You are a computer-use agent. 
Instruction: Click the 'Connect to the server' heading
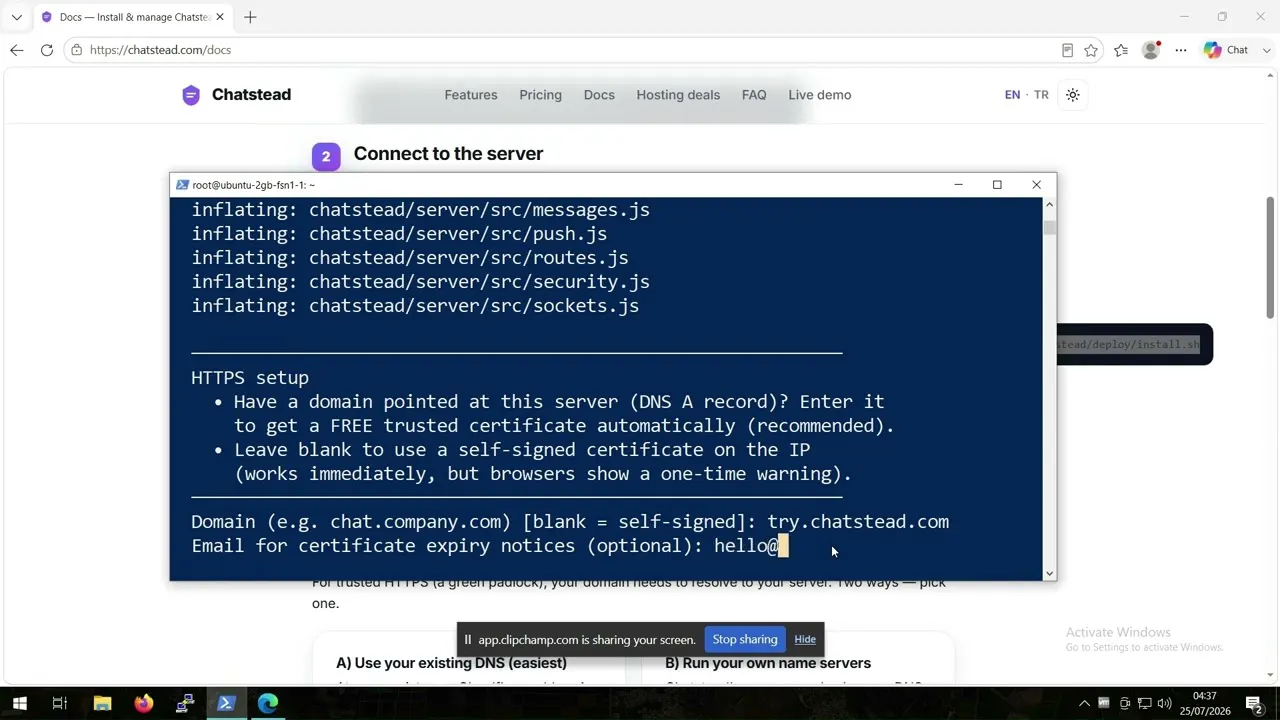click(448, 154)
